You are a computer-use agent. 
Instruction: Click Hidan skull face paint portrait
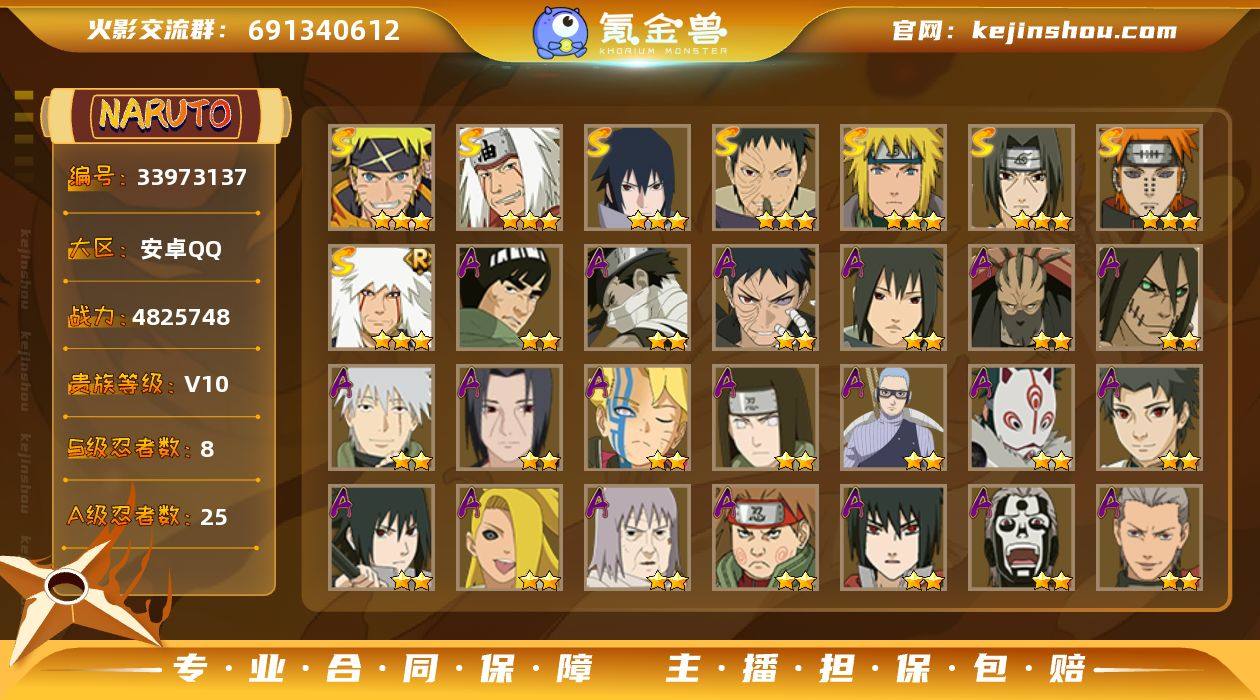tap(1021, 538)
